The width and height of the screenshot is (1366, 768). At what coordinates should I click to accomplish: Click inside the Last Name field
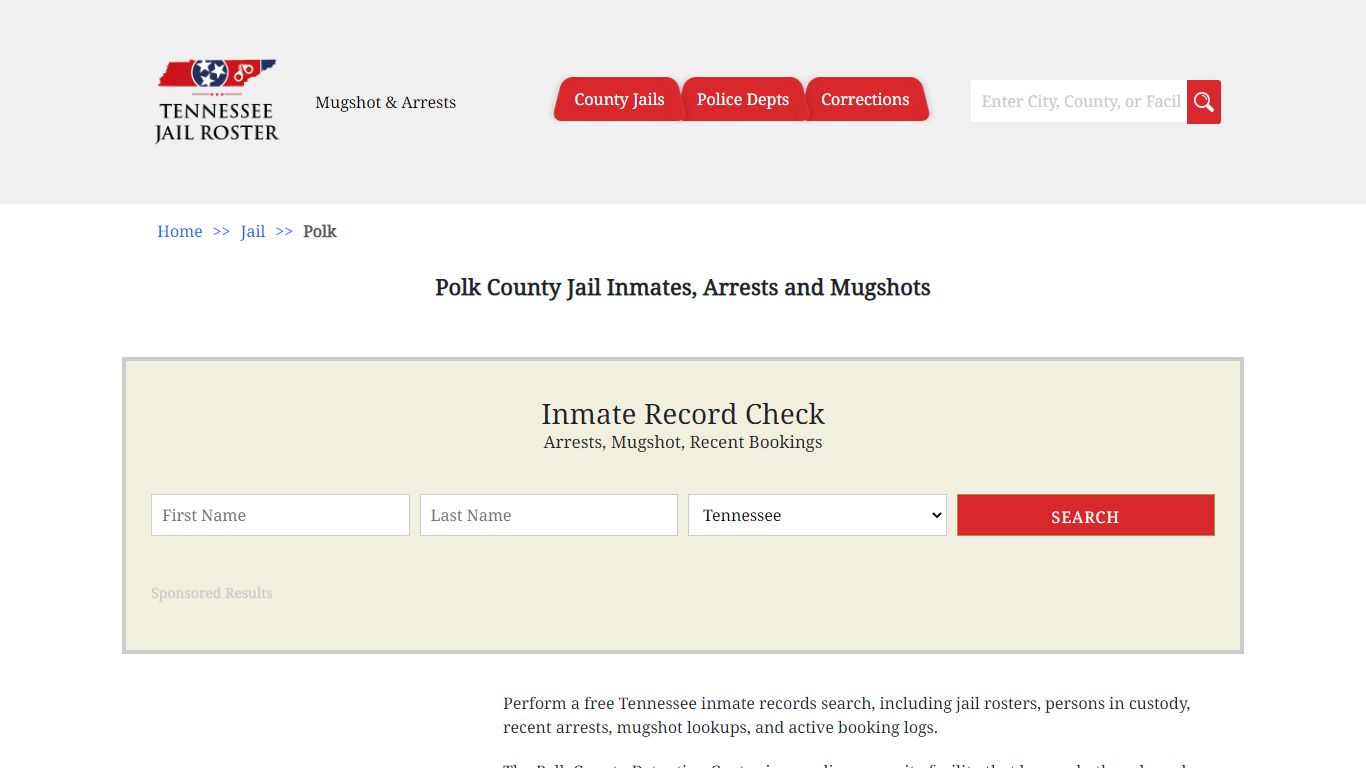pos(549,515)
